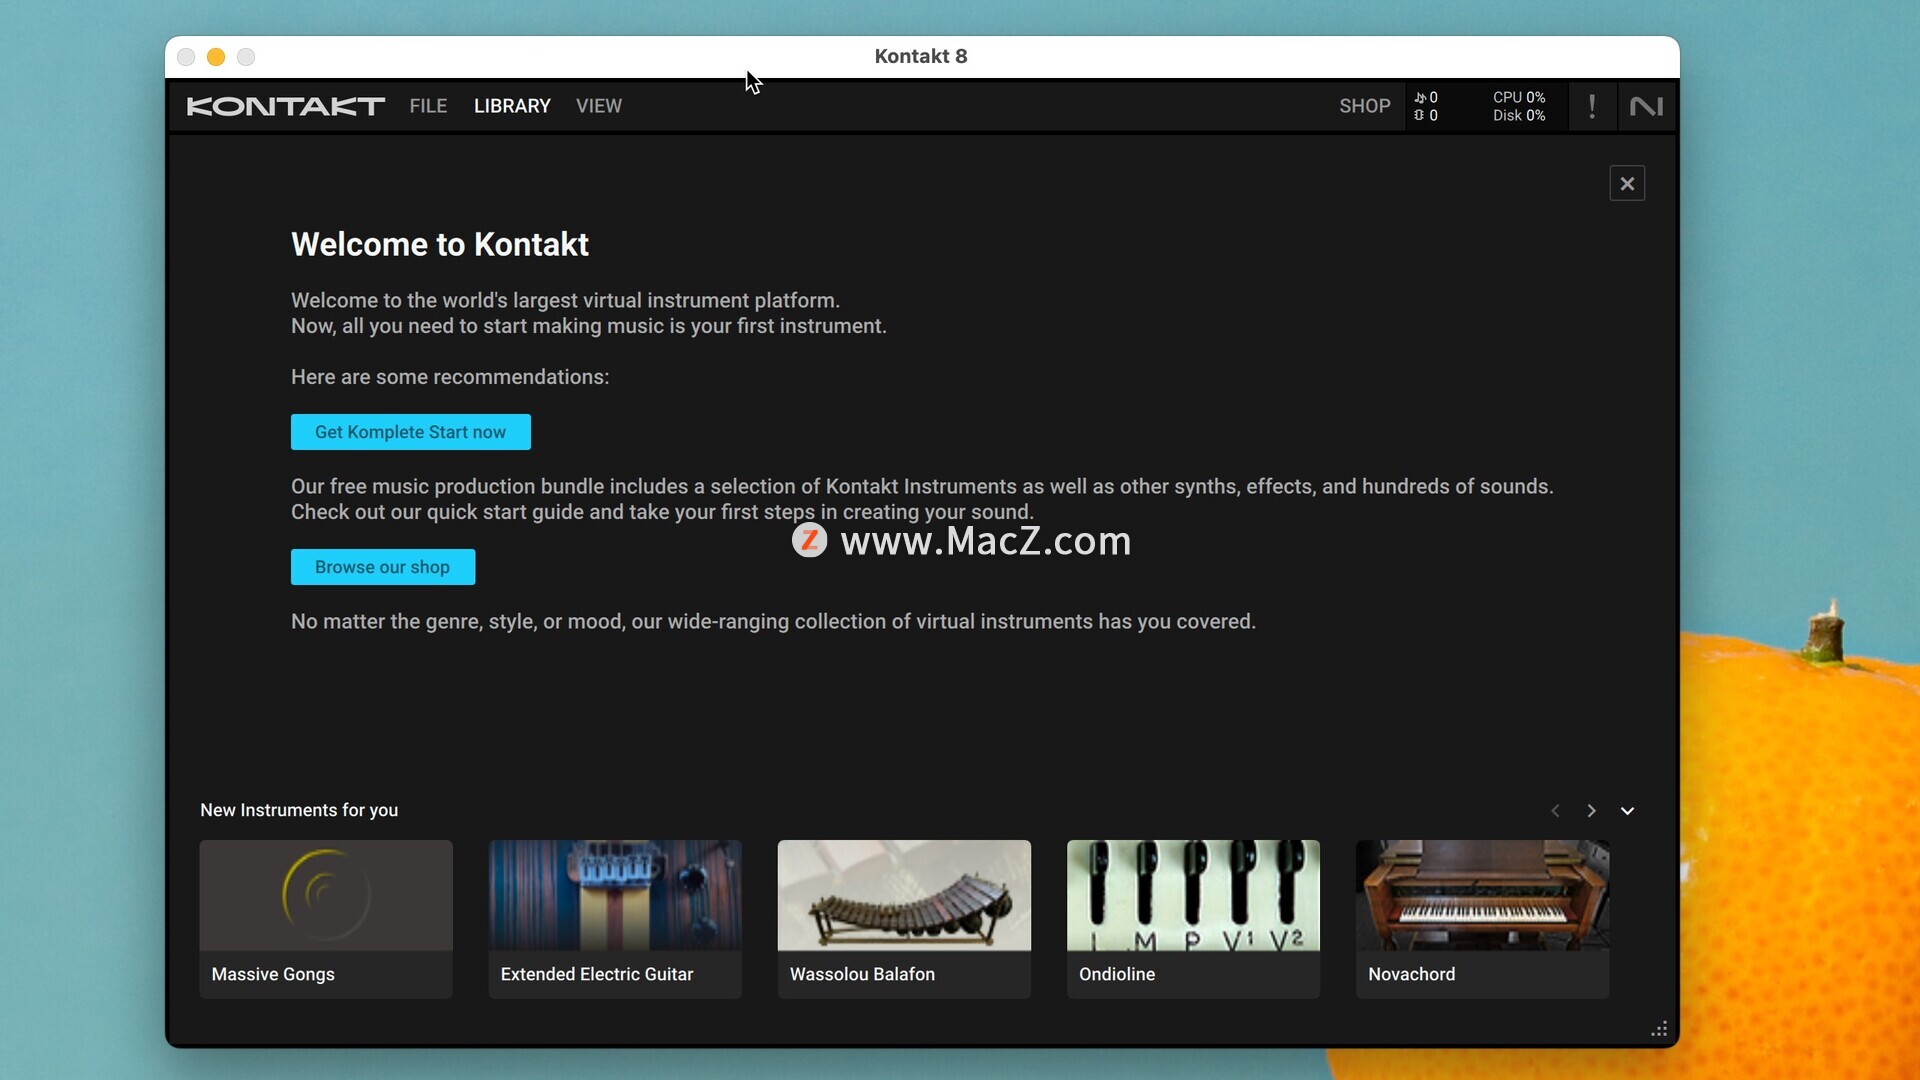Collapse the New Instruments for you section
Viewport: 1920px width, 1080px height.
click(1627, 811)
